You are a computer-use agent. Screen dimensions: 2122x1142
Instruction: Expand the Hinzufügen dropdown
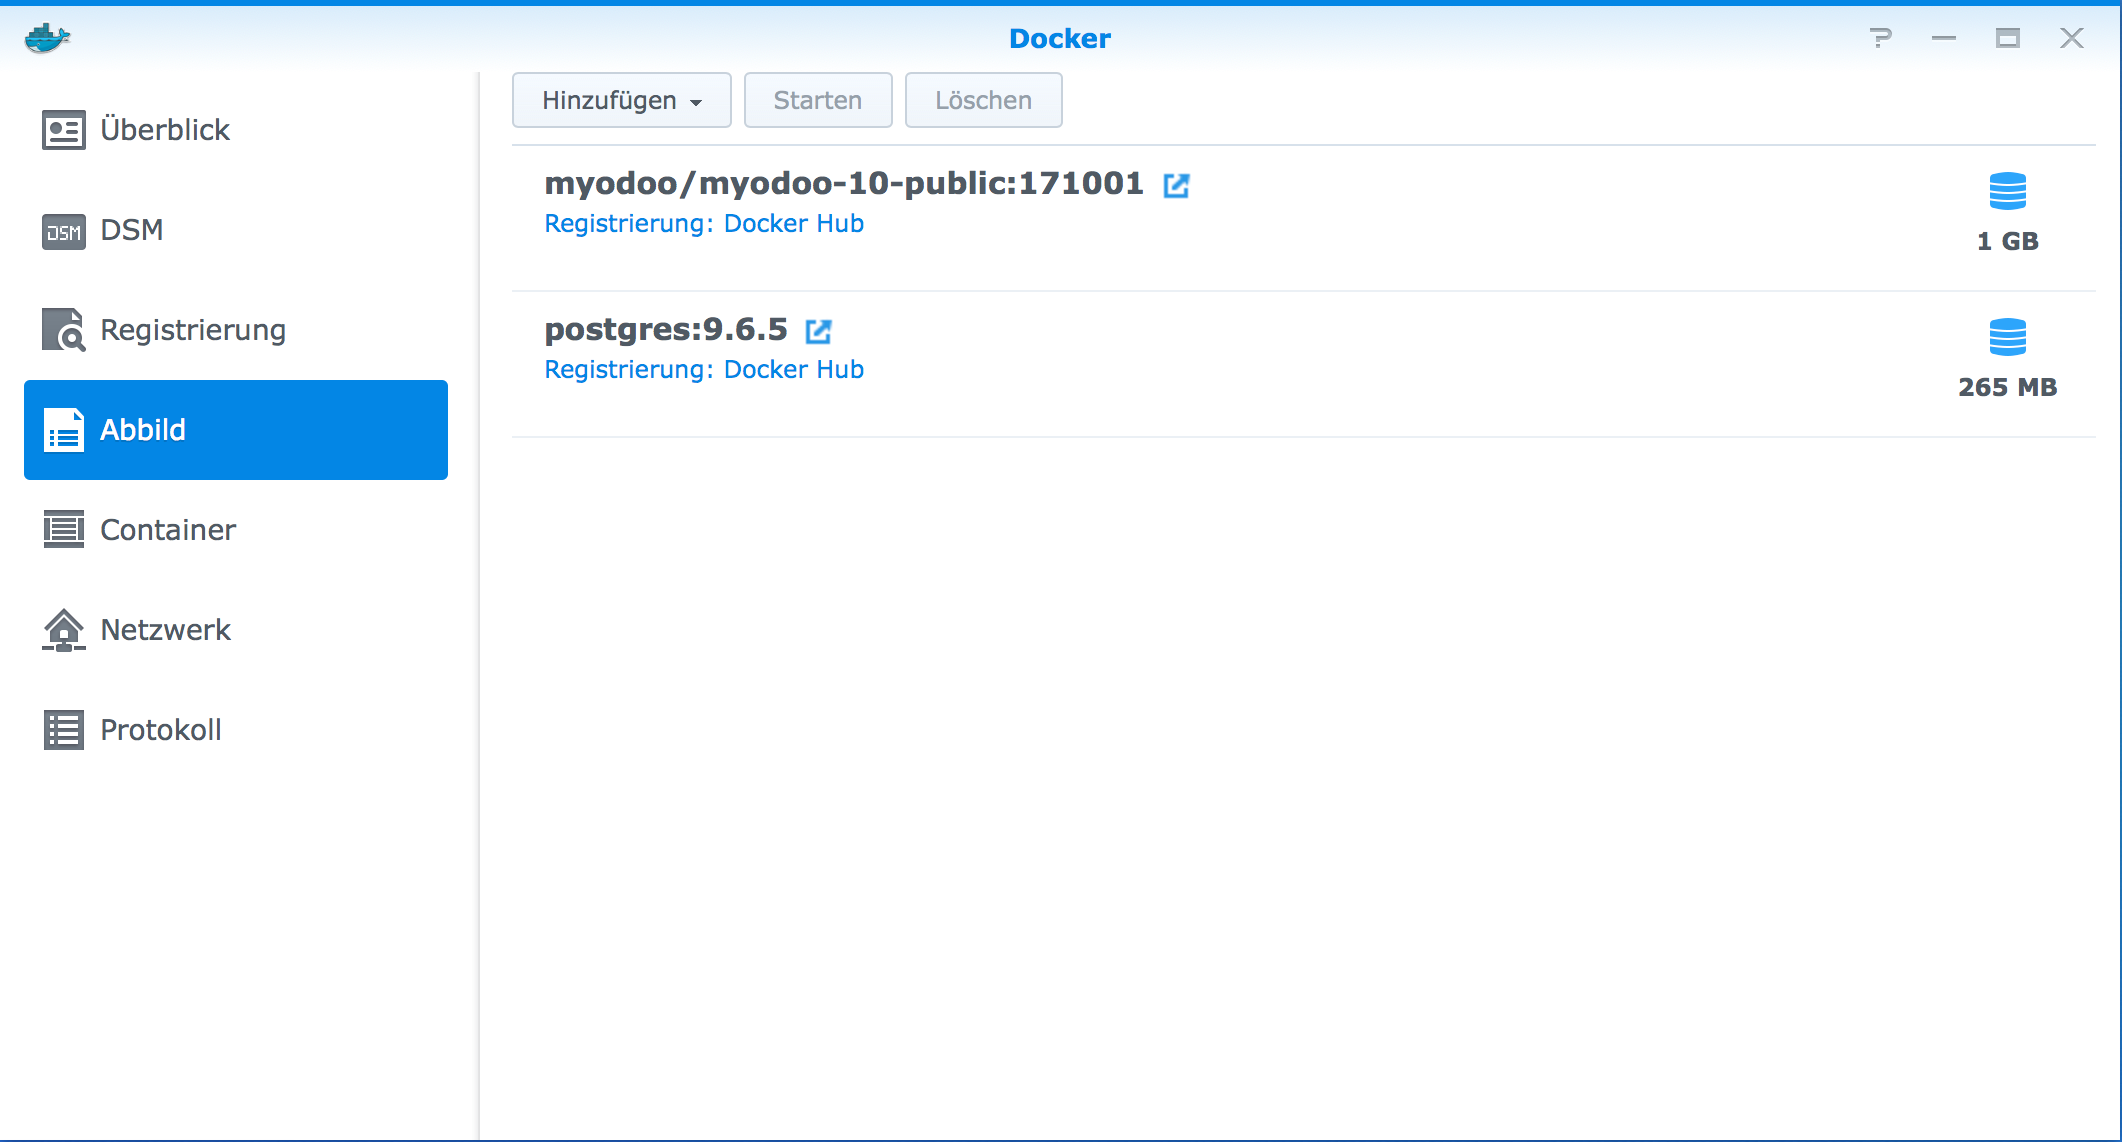(621, 100)
